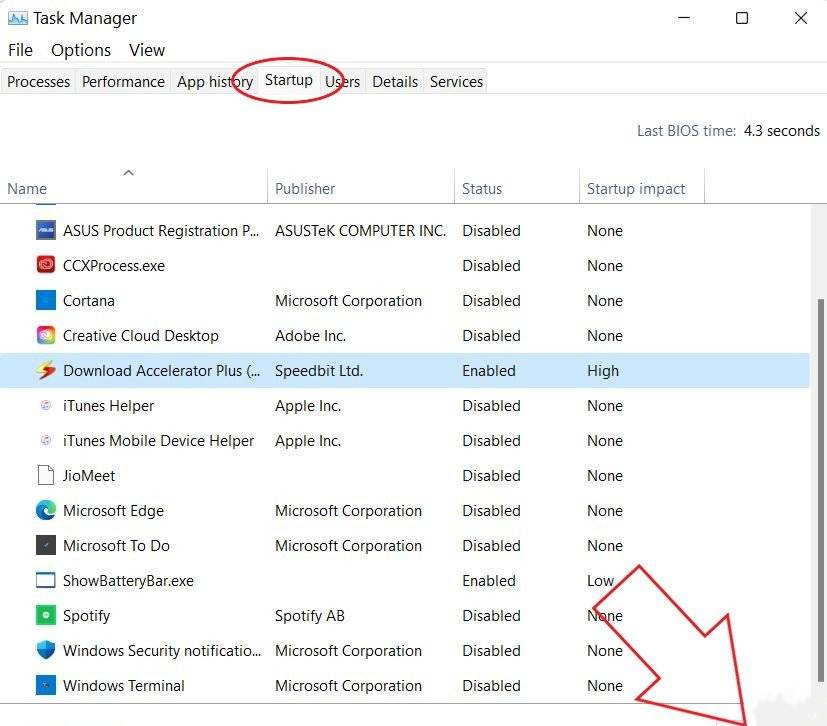Open the Services tab

click(456, 82)
